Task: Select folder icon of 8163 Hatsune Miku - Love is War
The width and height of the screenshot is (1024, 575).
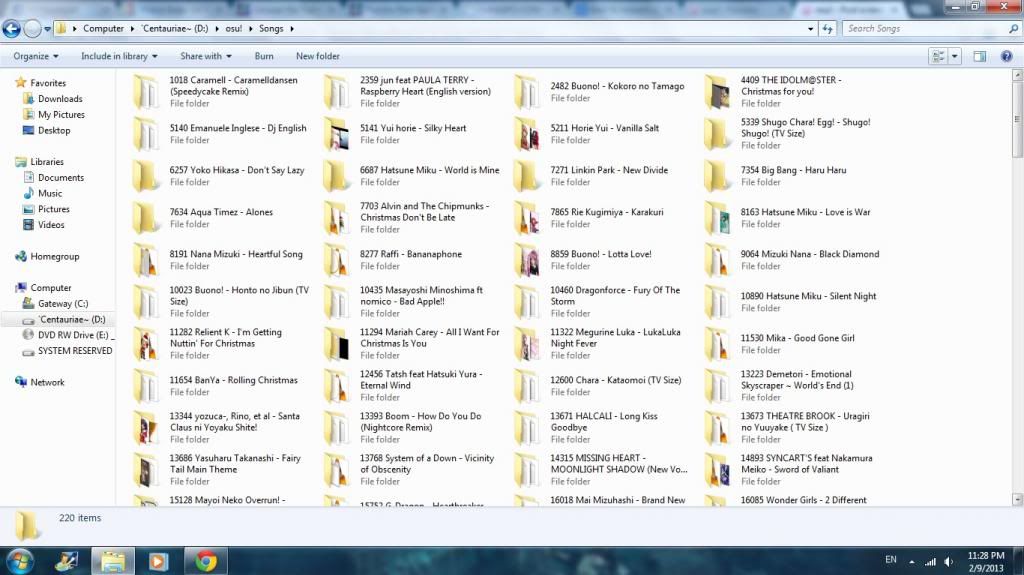Action: coord(717,218)
